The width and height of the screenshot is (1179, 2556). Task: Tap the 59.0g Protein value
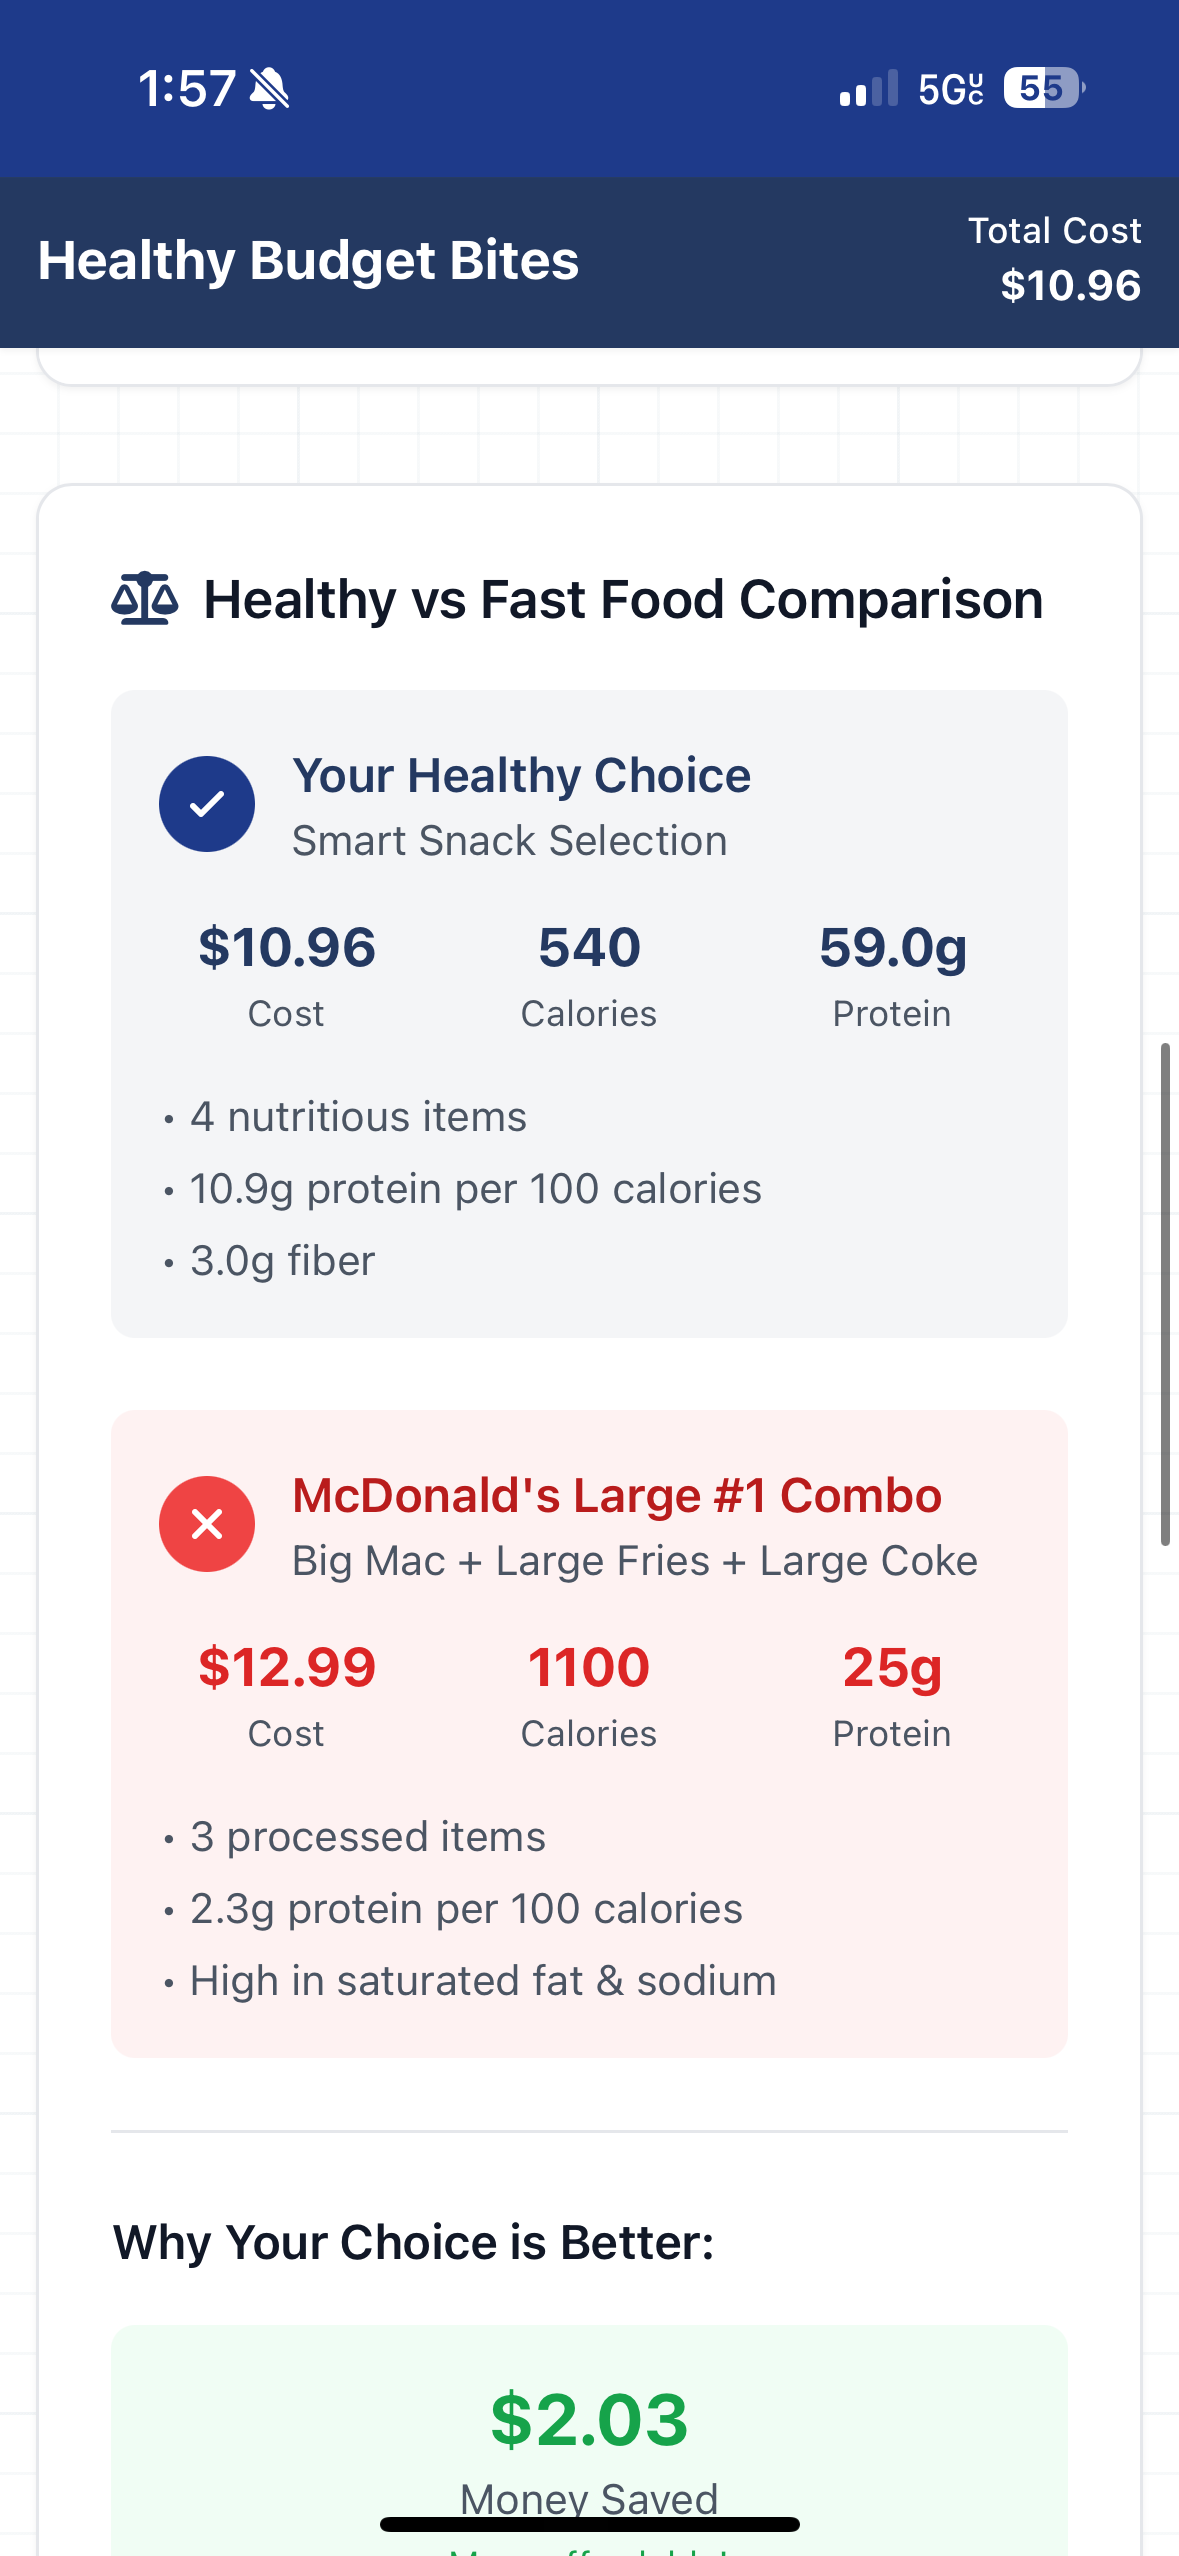(893, 948)
